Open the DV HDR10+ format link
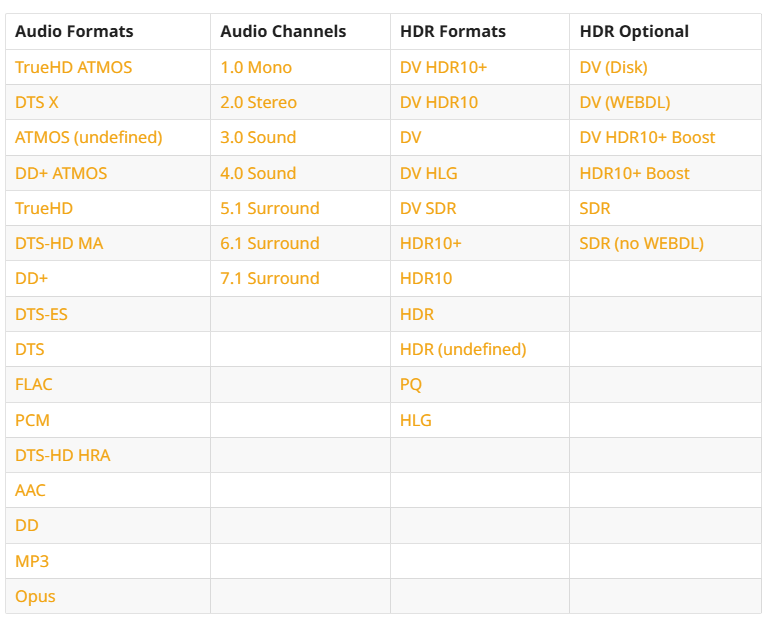The width and height of the screenshot is (762, 621). coord(443,67)
